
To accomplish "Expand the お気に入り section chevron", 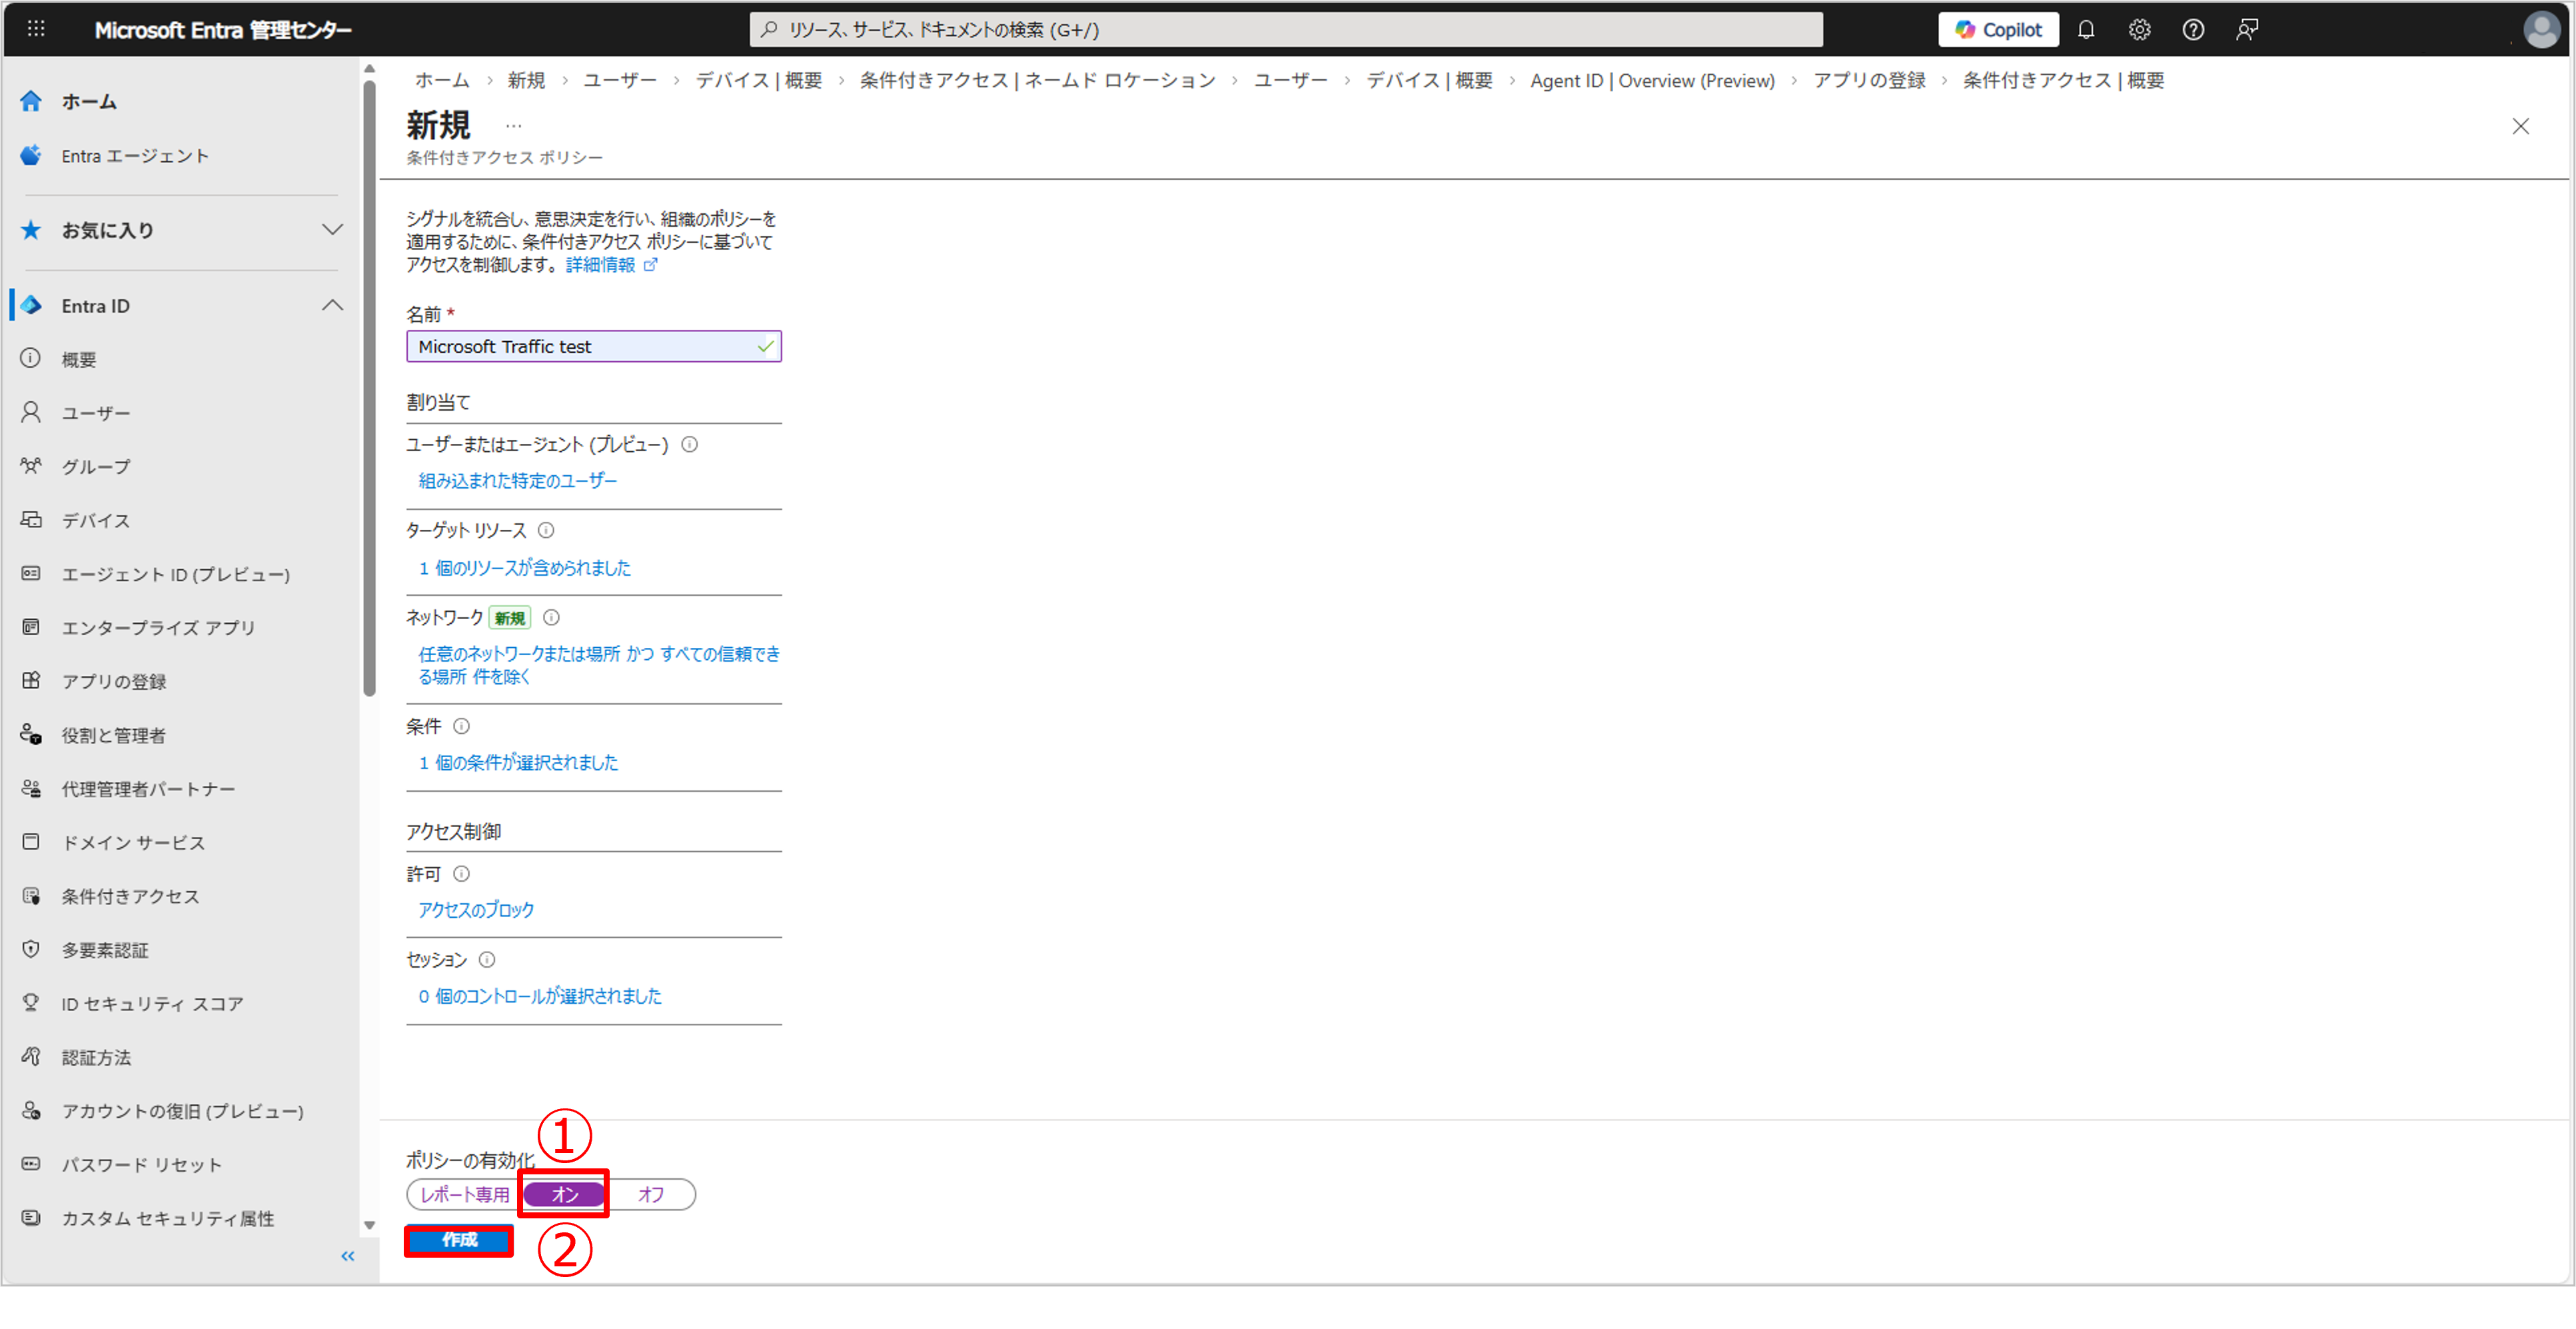I will (x=333, y=230).
